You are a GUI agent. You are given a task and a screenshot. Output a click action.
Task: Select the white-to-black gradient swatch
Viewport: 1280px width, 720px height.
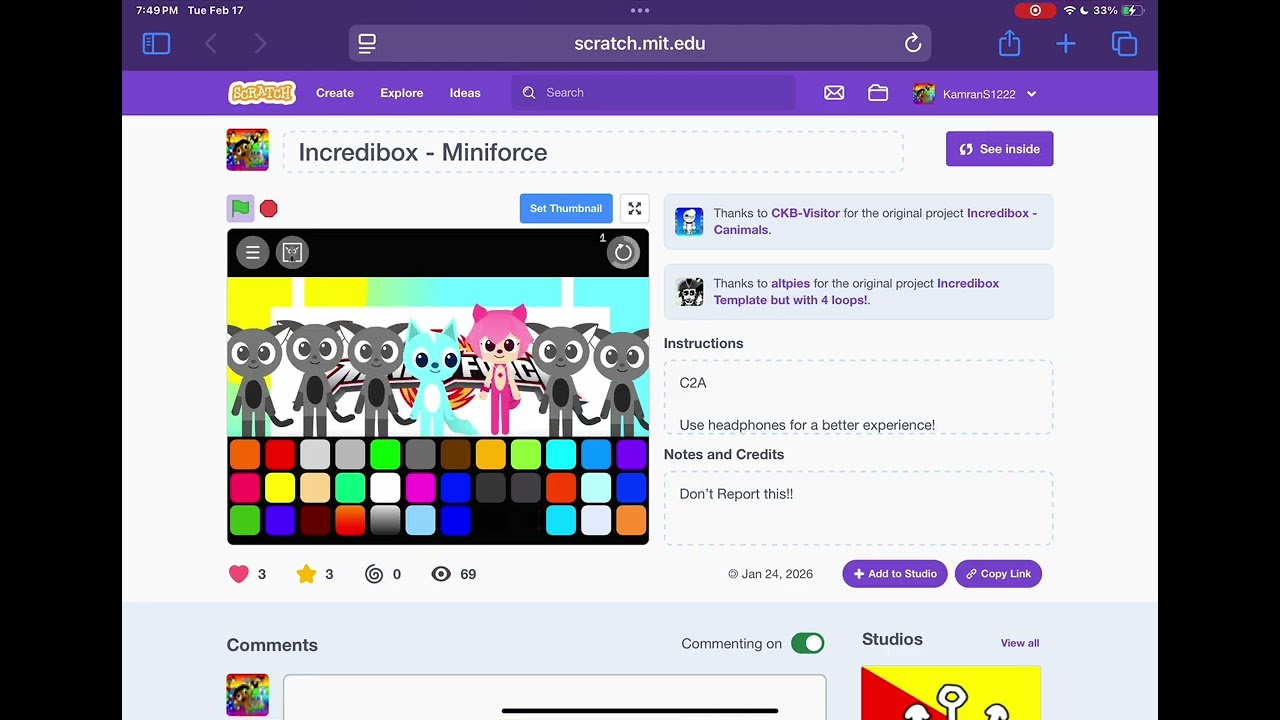click(385, 521)
